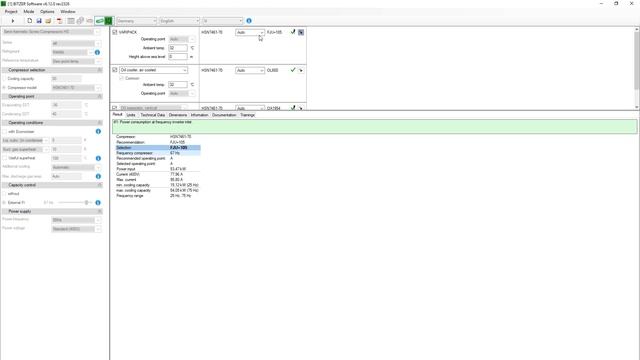Toggle the Oil cooler accessory checkbox
Image resolution: width=640 pixels, height=360 pixels.
point(115,70)
